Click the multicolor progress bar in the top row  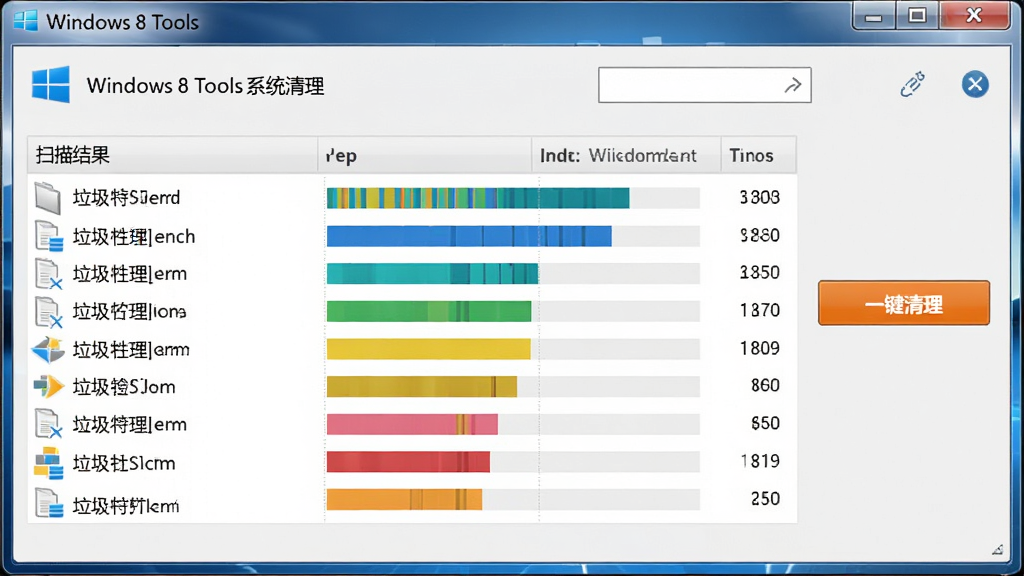click(x=478, y=198)
